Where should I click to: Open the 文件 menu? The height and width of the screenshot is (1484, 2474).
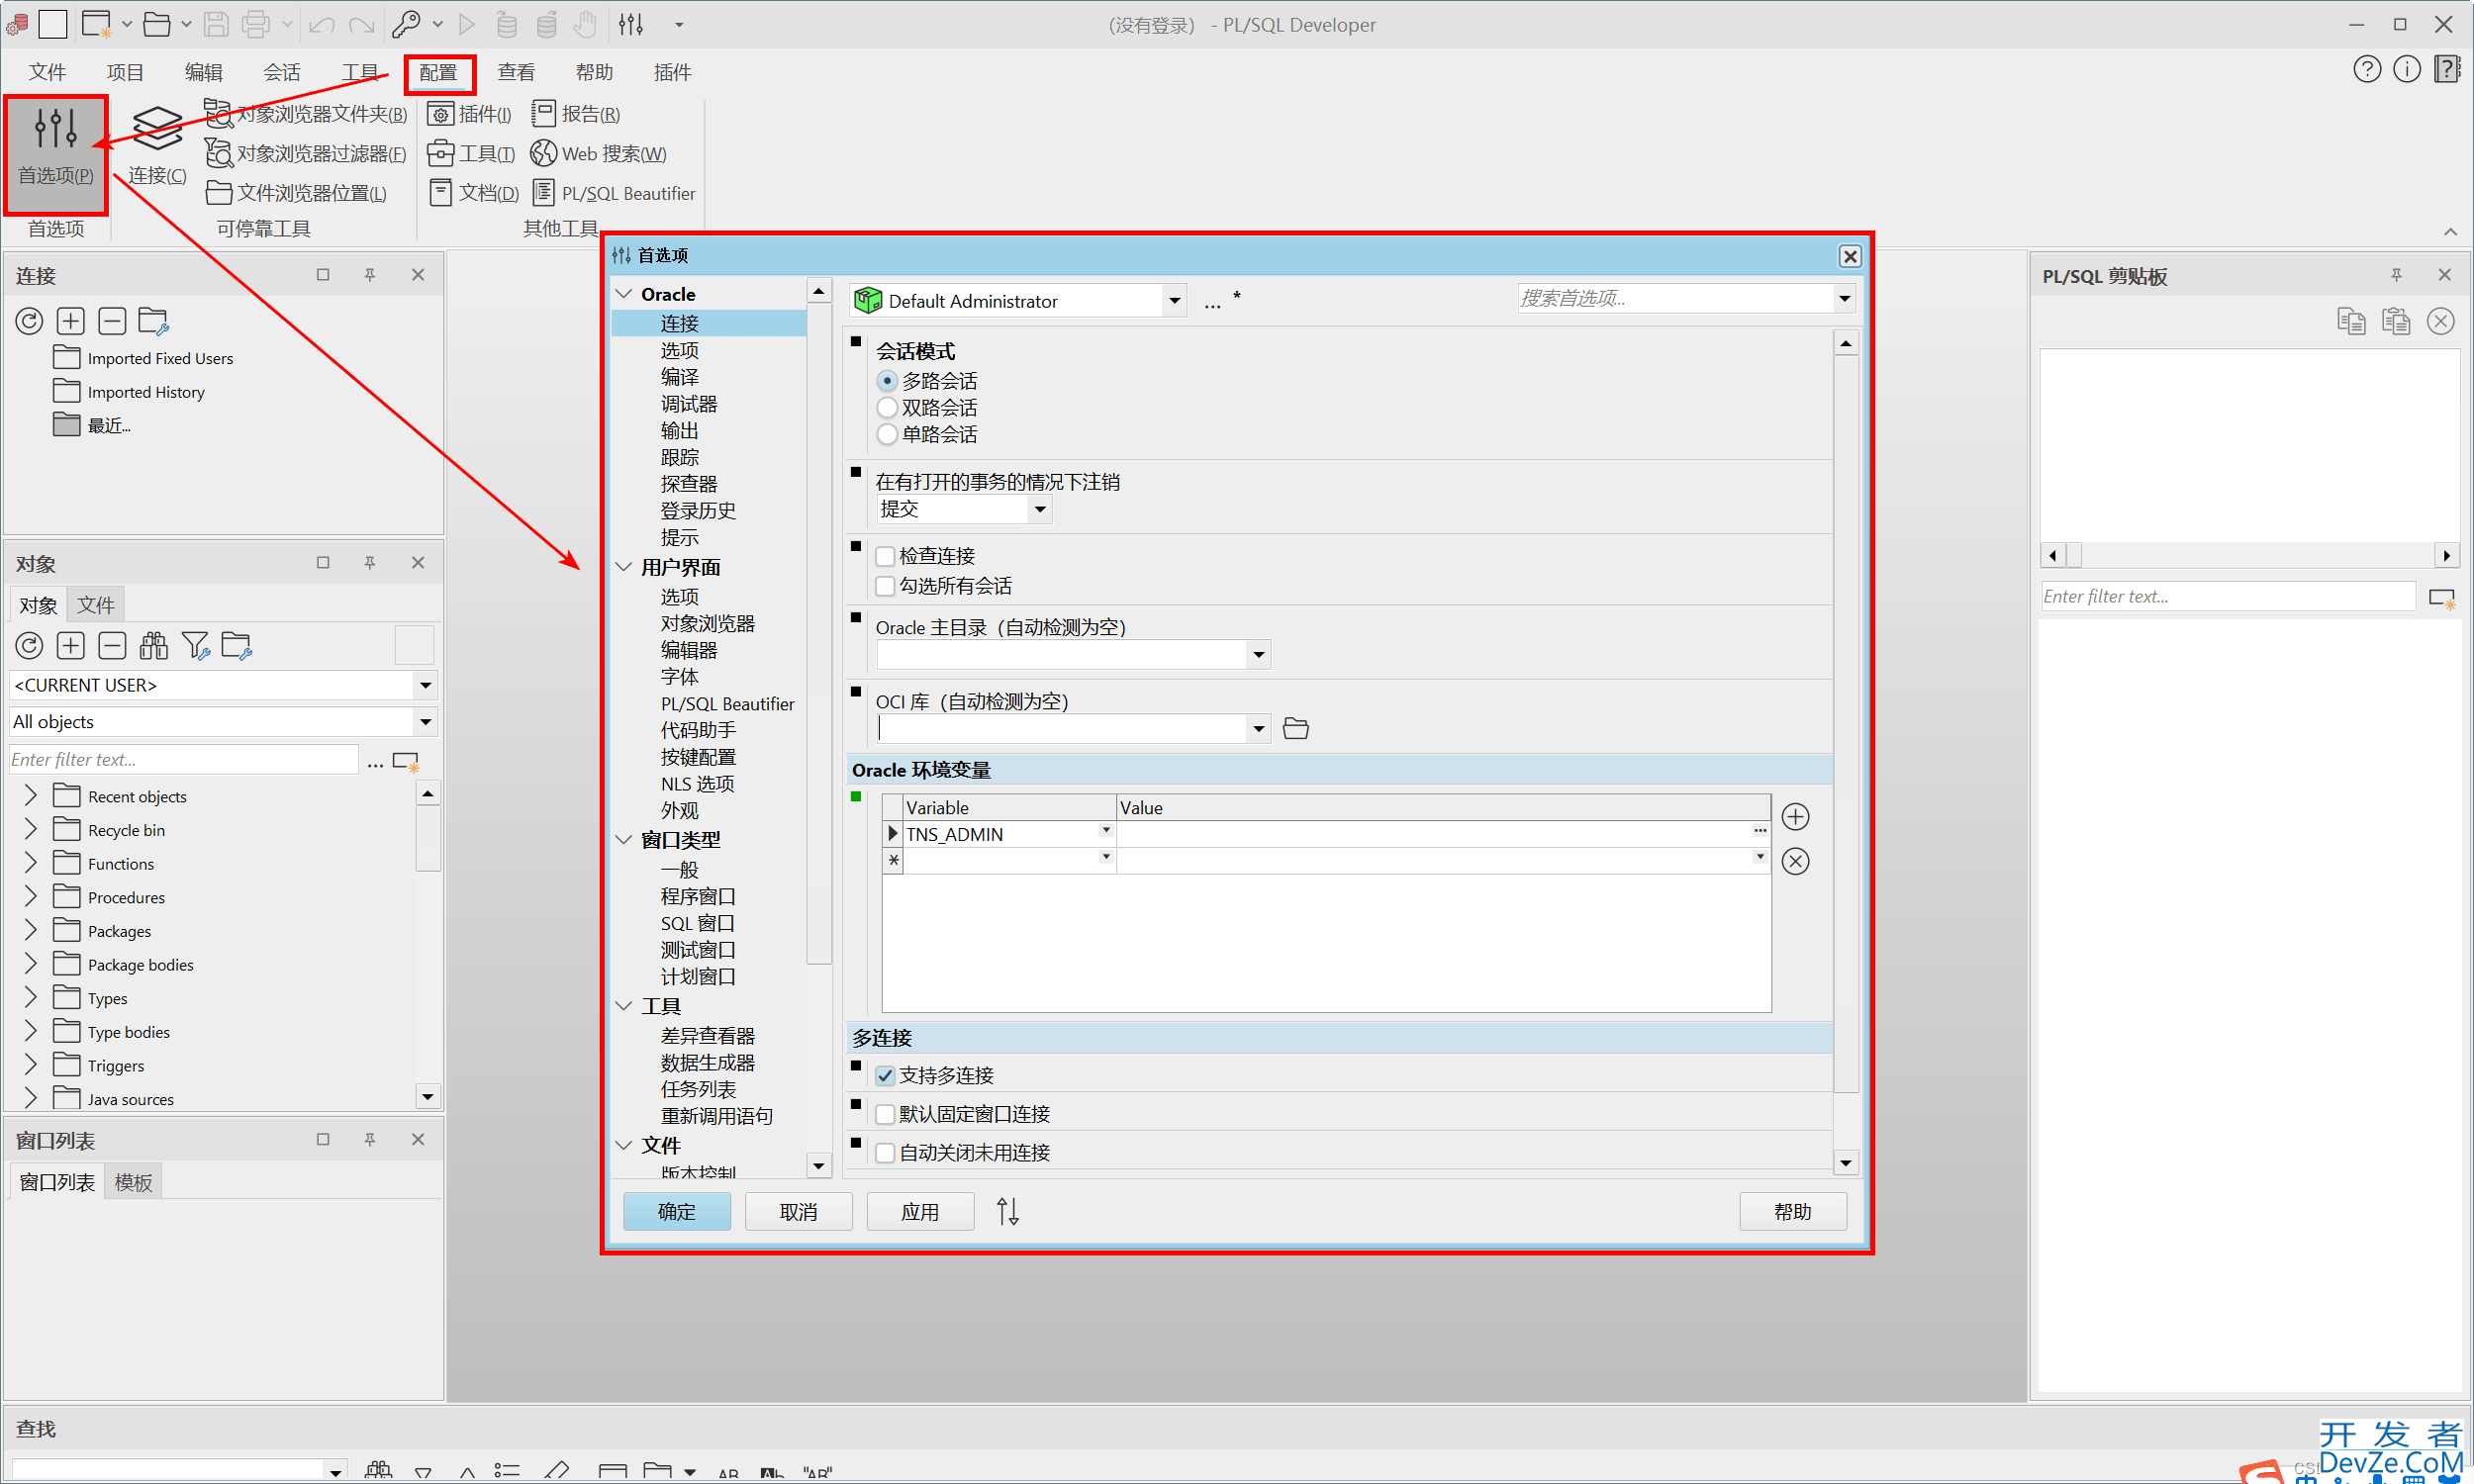47,72
